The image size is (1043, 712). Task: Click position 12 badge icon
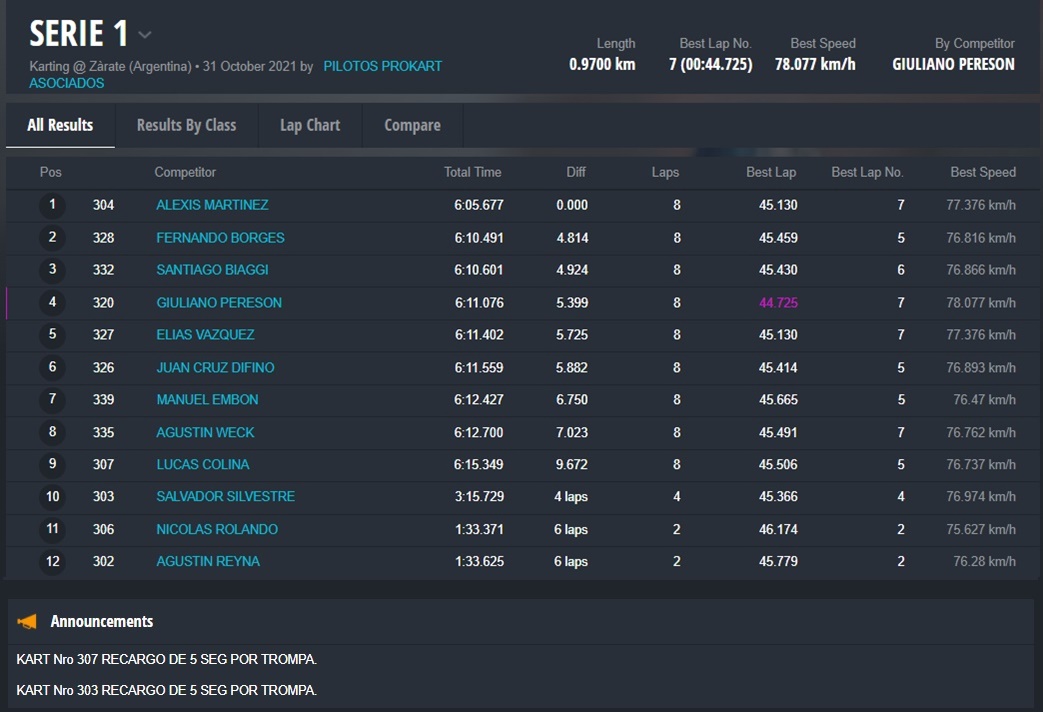(52, 562)
